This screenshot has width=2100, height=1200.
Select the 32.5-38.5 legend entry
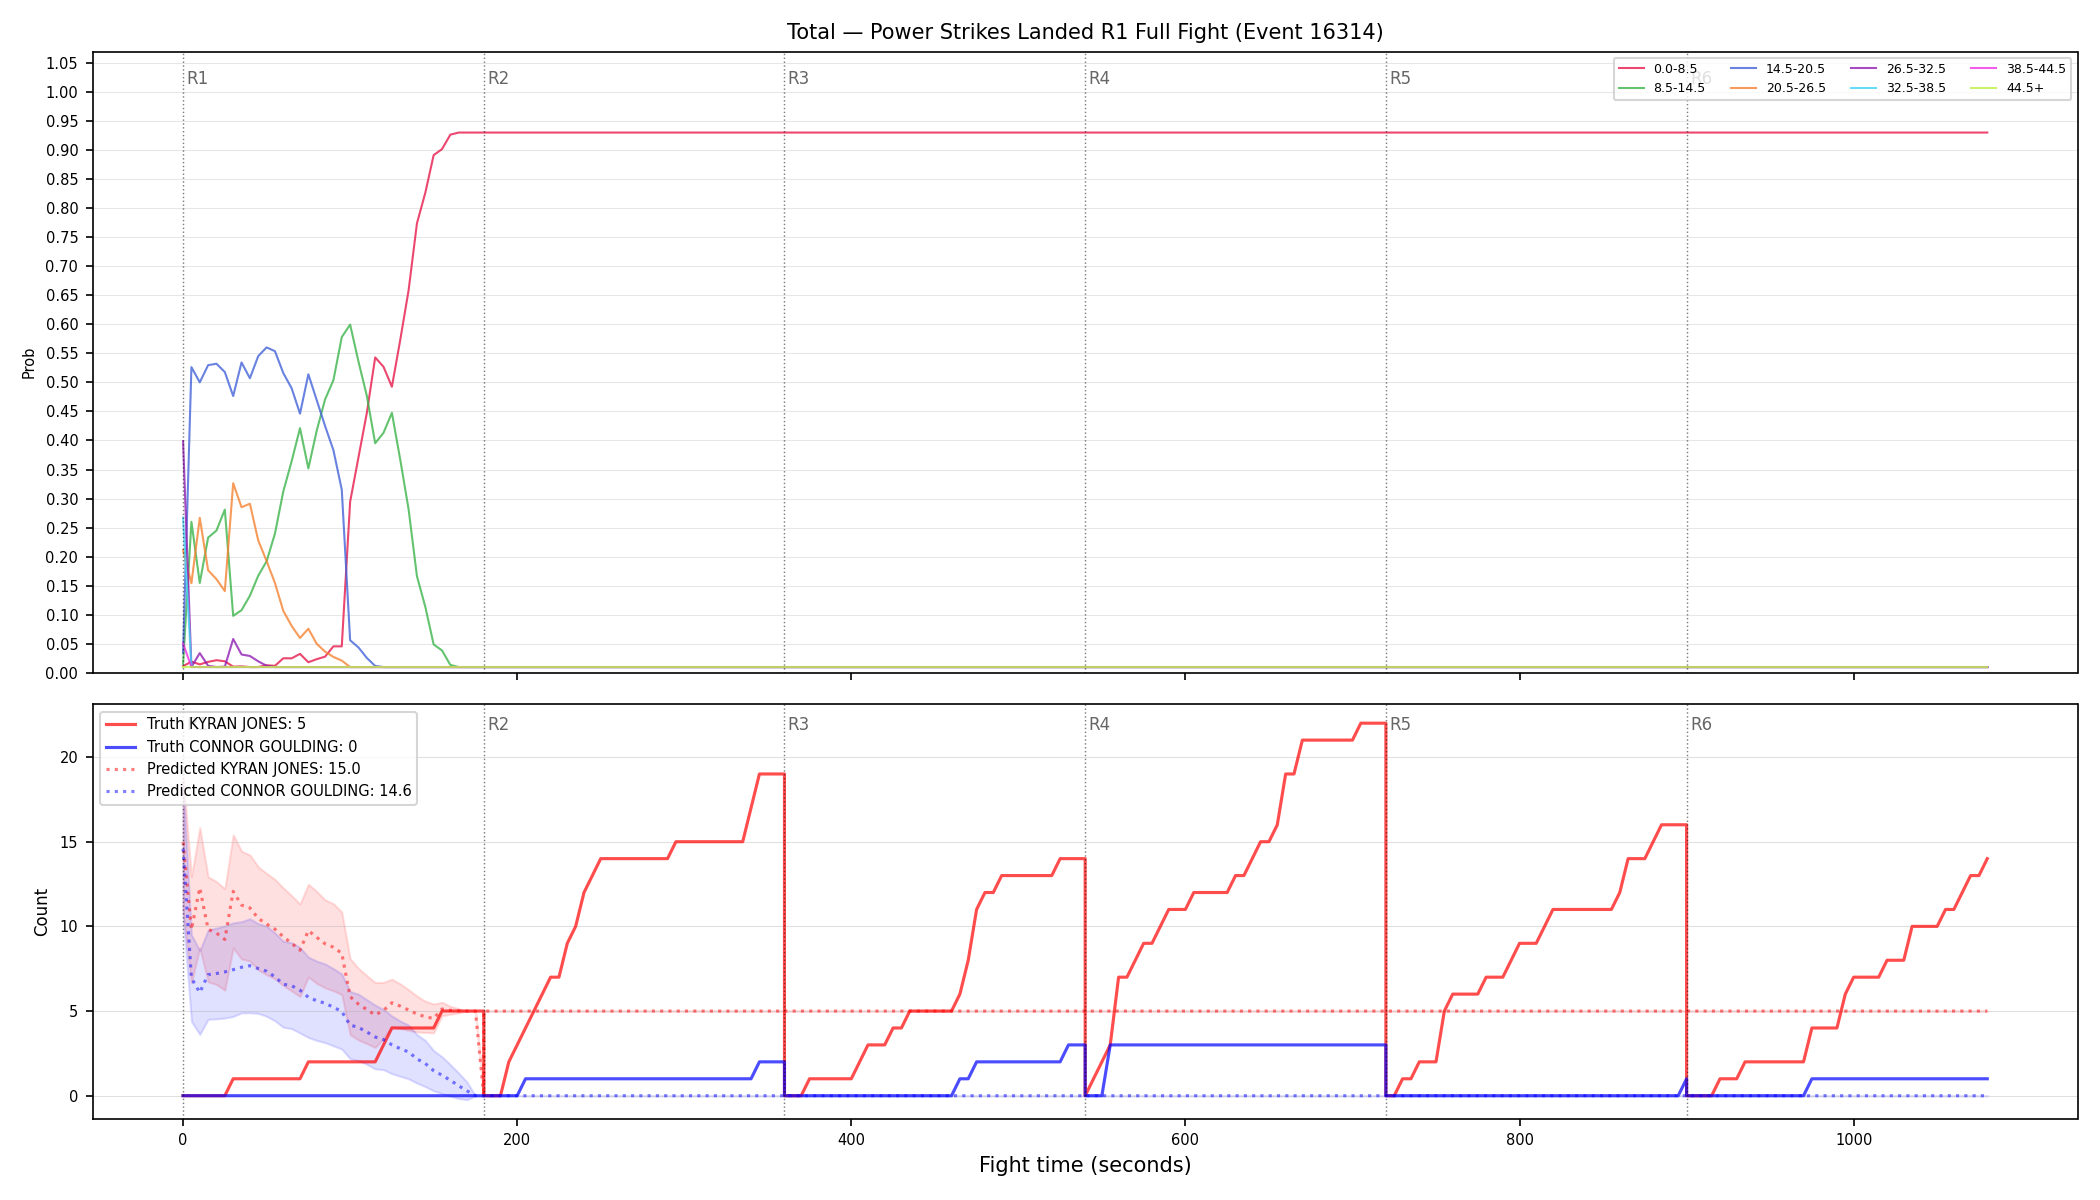click(x=1899, y=88)
